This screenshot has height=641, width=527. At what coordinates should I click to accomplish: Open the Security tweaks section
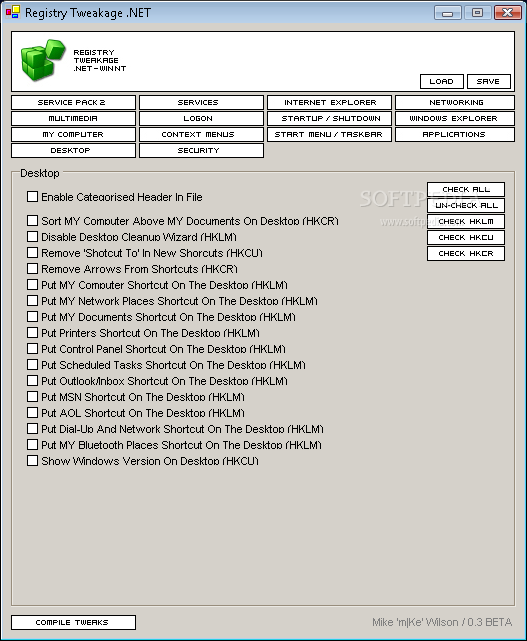pos(201,150)
